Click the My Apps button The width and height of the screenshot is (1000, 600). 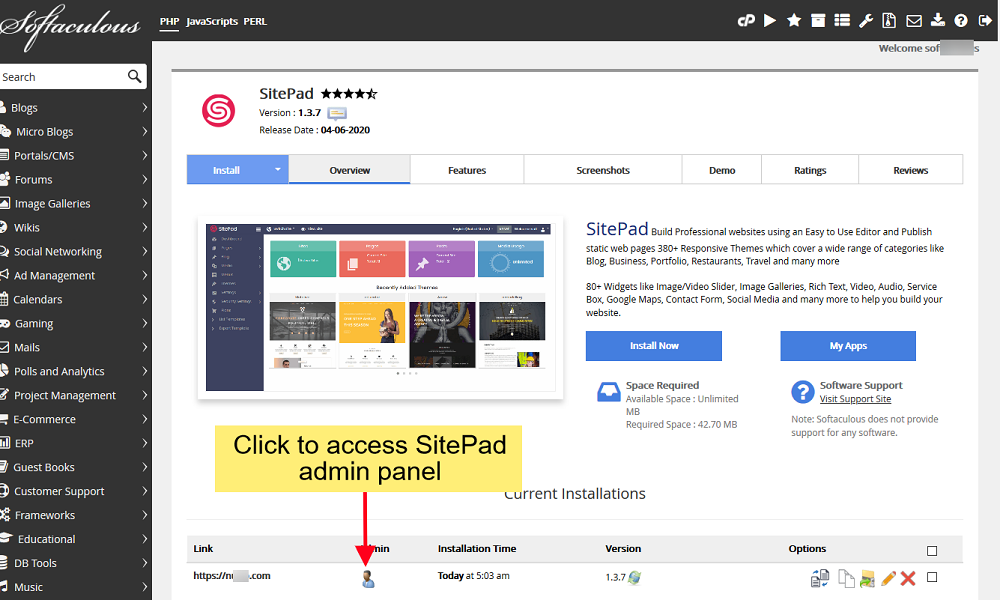(x=848, y=346)
